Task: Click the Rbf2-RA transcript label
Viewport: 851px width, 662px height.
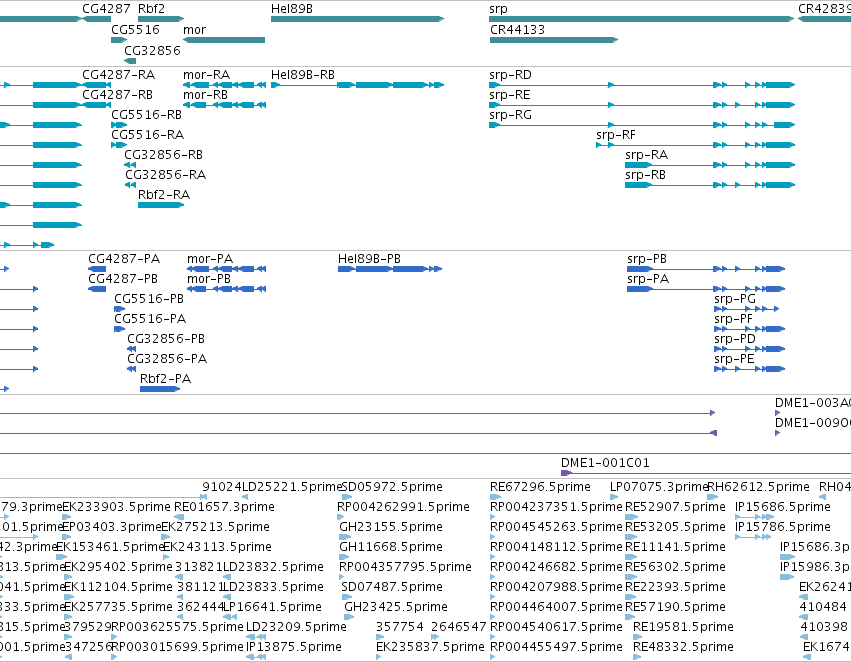Action: [x=164, y=195]
